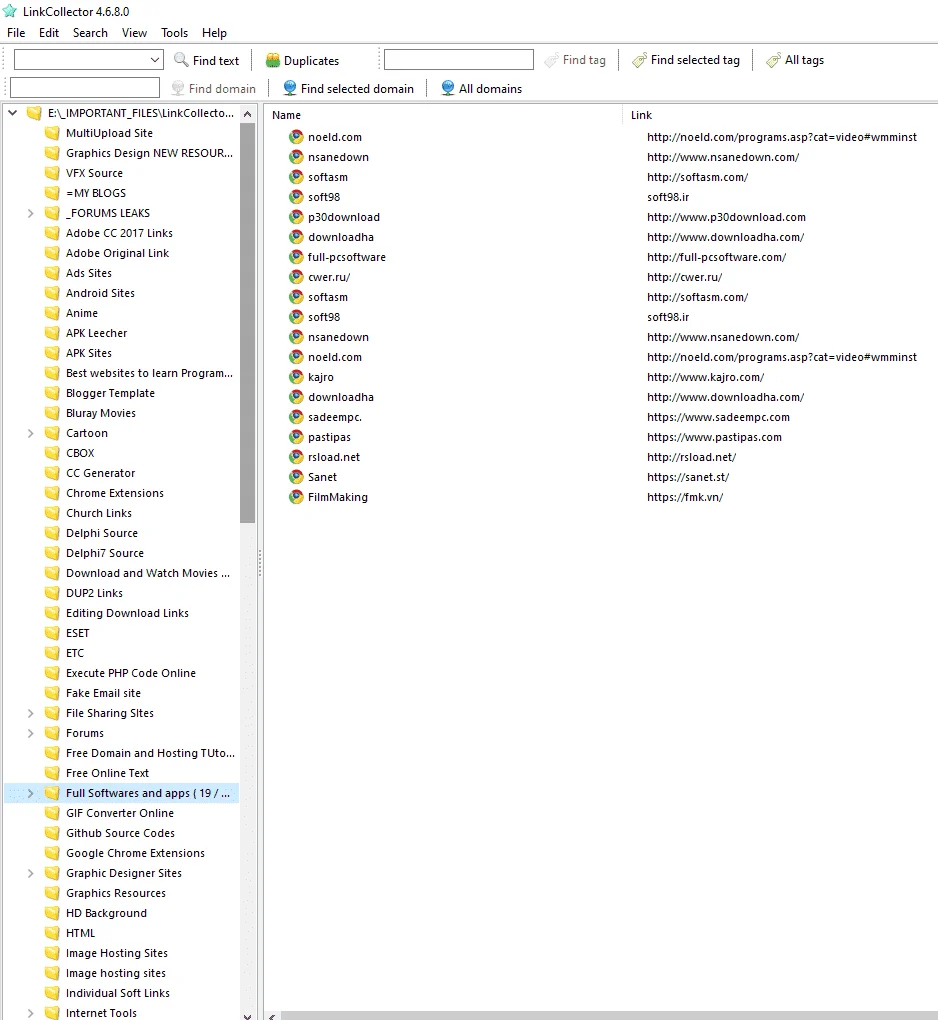Viewport: 938px width, 1020px height.
Task: Open the View menu
Action: [135, 33]
